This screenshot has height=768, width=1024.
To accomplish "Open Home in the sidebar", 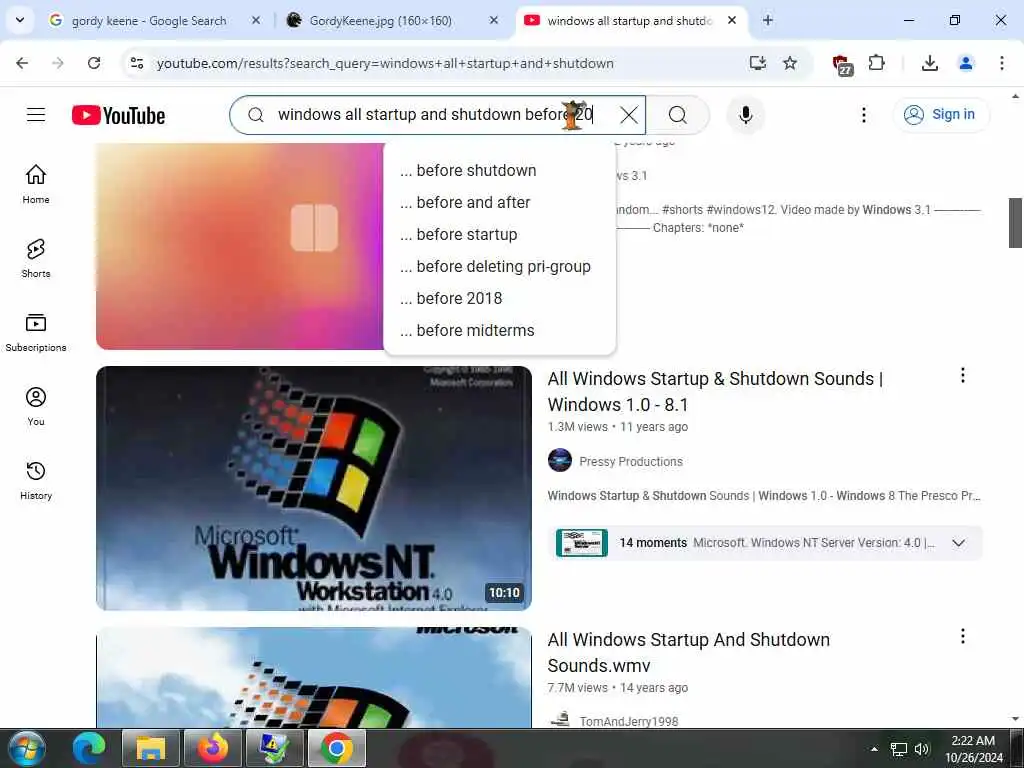I will click(36, 184).
